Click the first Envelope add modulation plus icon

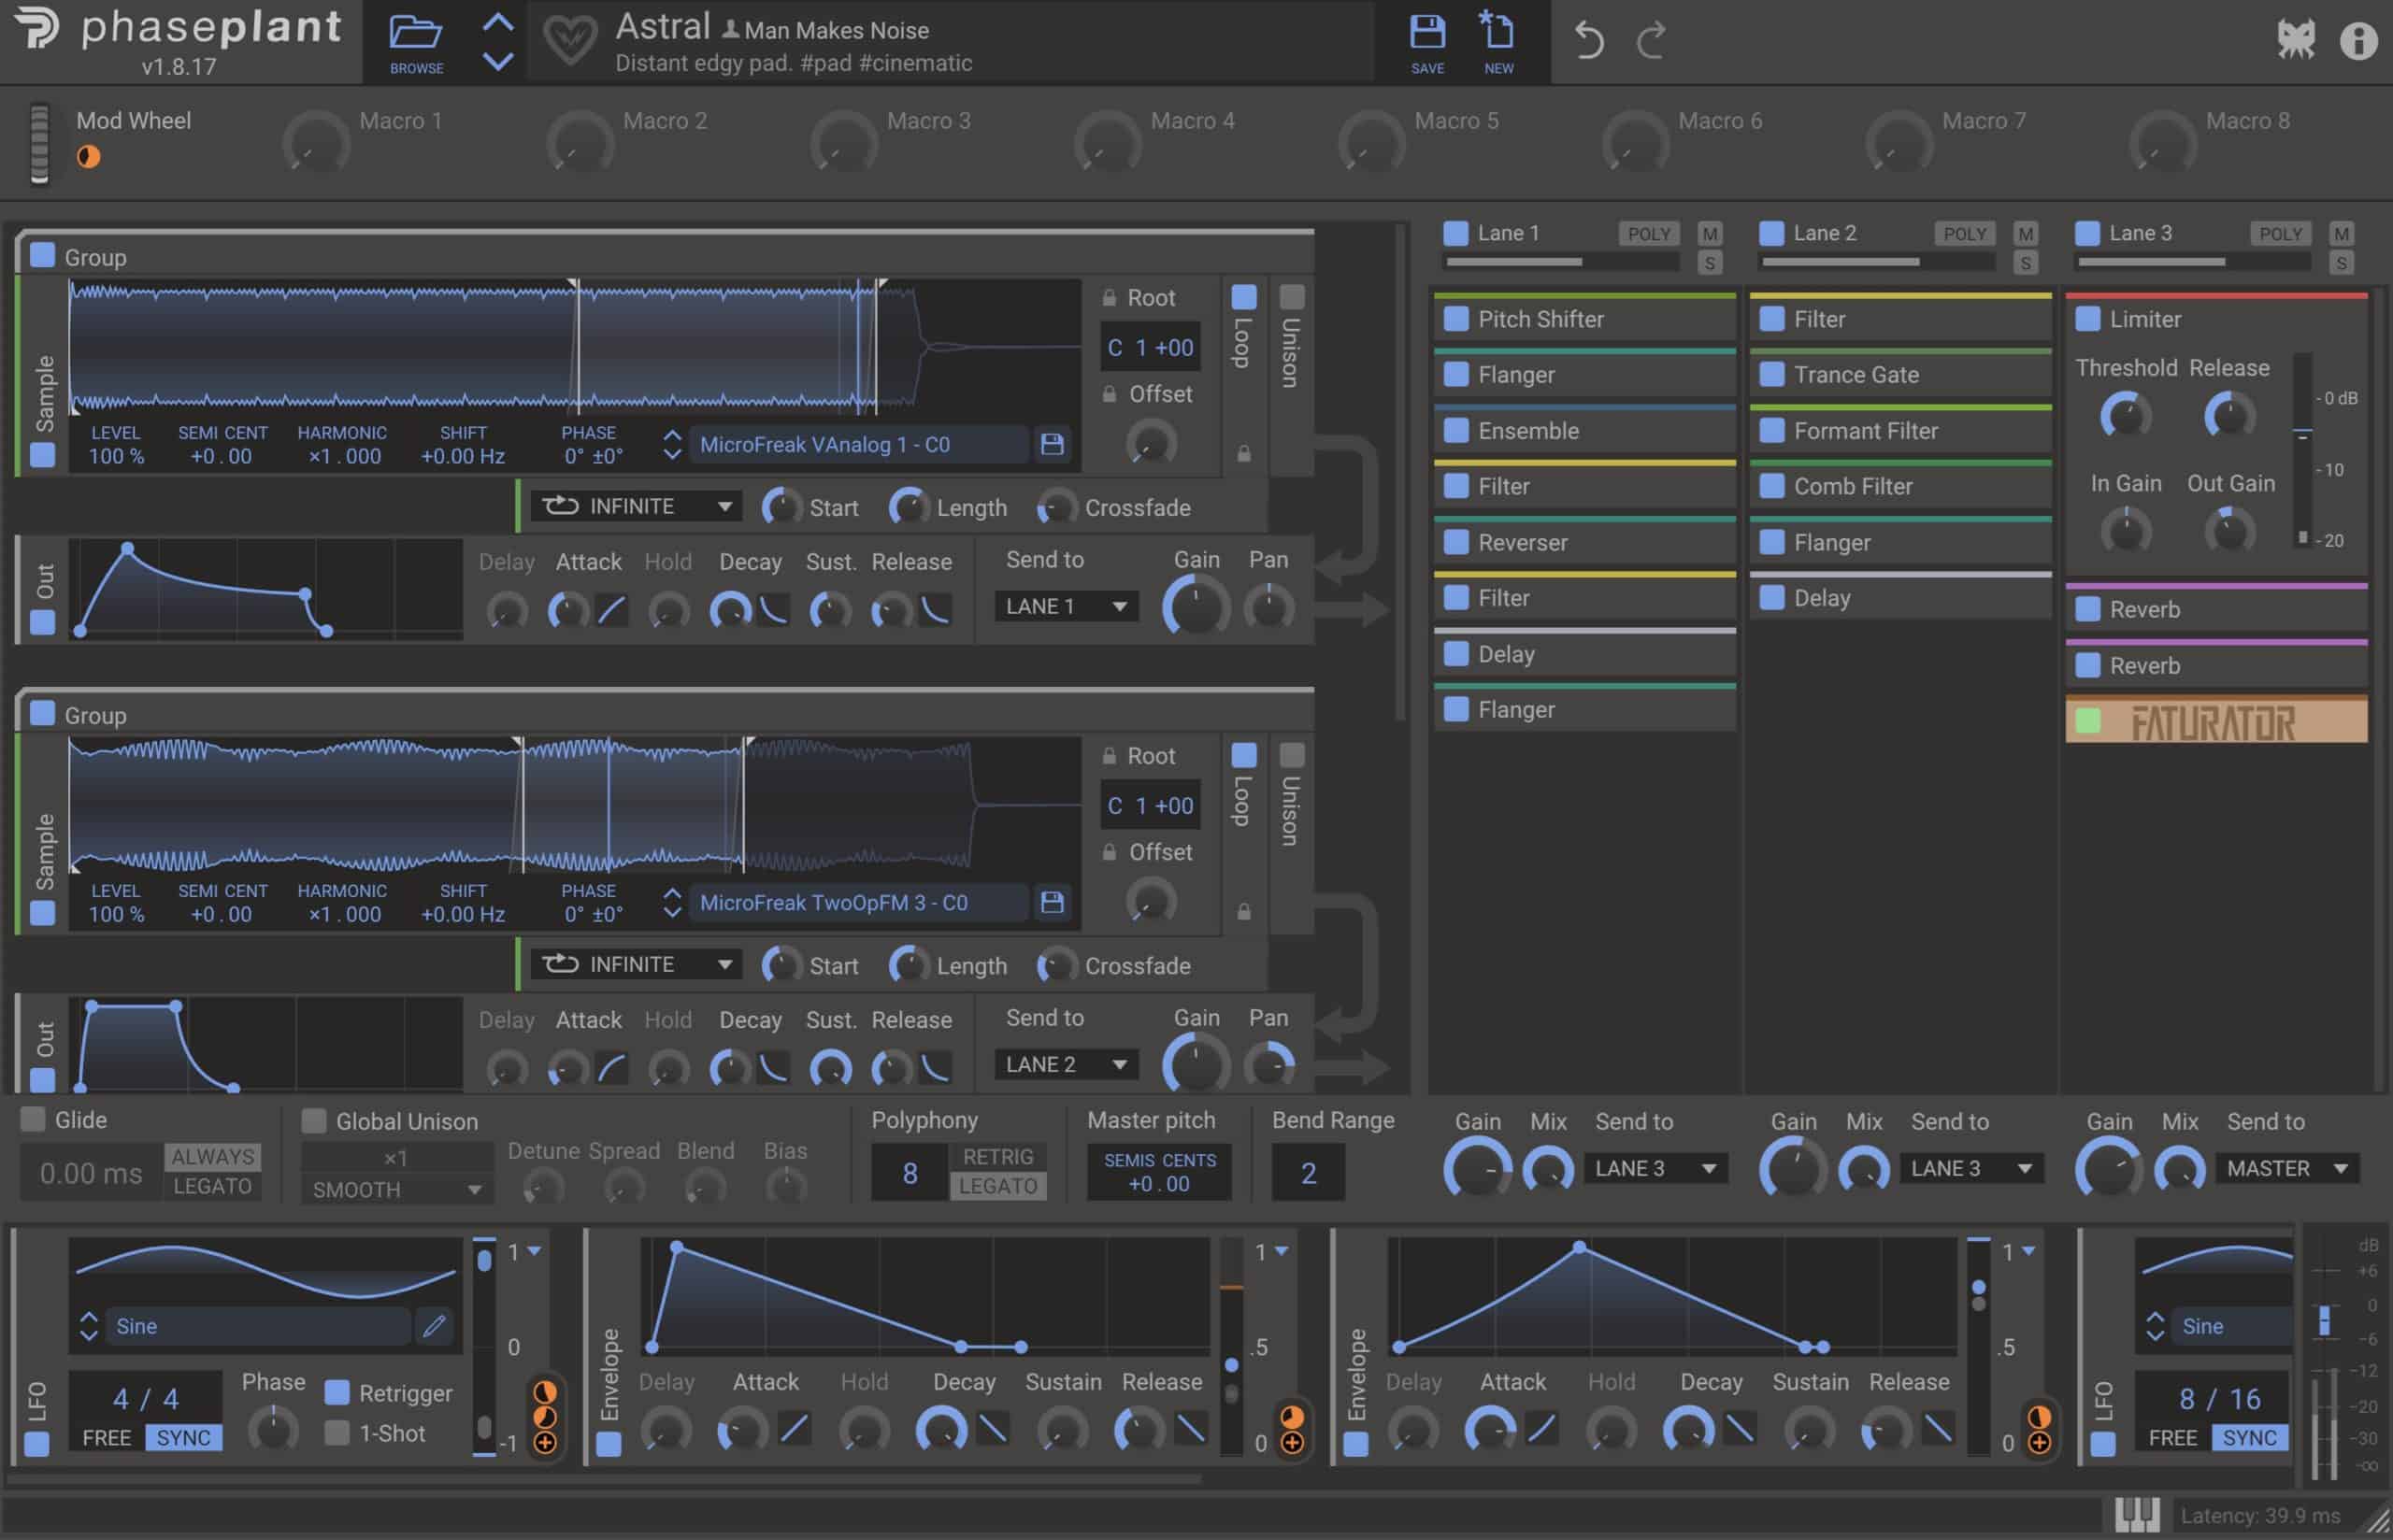(1292, 1442)
